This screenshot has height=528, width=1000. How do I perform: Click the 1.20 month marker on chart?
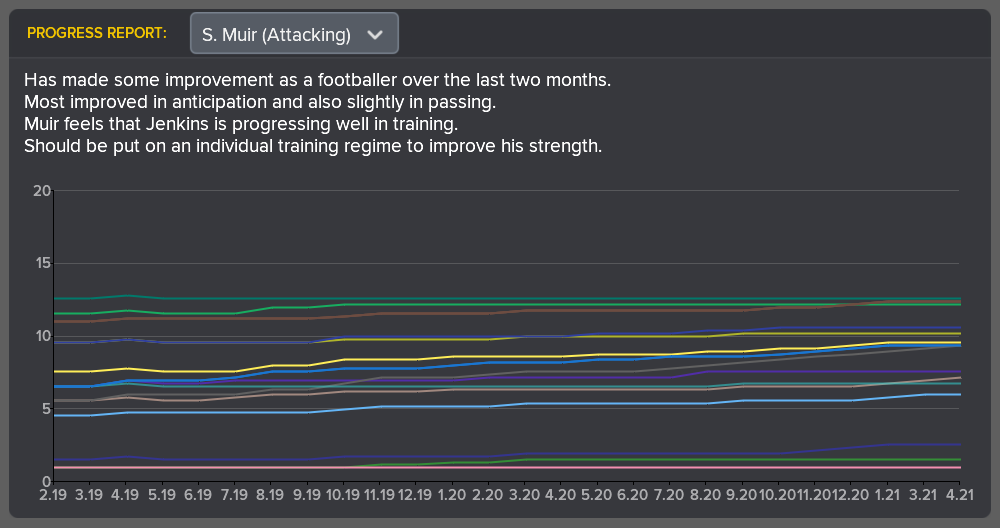coord(452,495)
